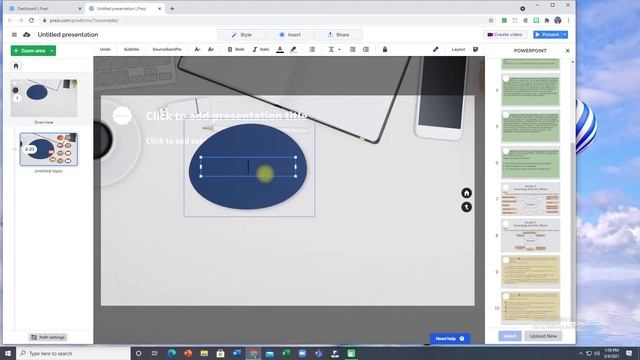Image resolution: width=640 pixels, height=360 pixels.
Task: Open Task View on taskbar
Action: (155, 353)
